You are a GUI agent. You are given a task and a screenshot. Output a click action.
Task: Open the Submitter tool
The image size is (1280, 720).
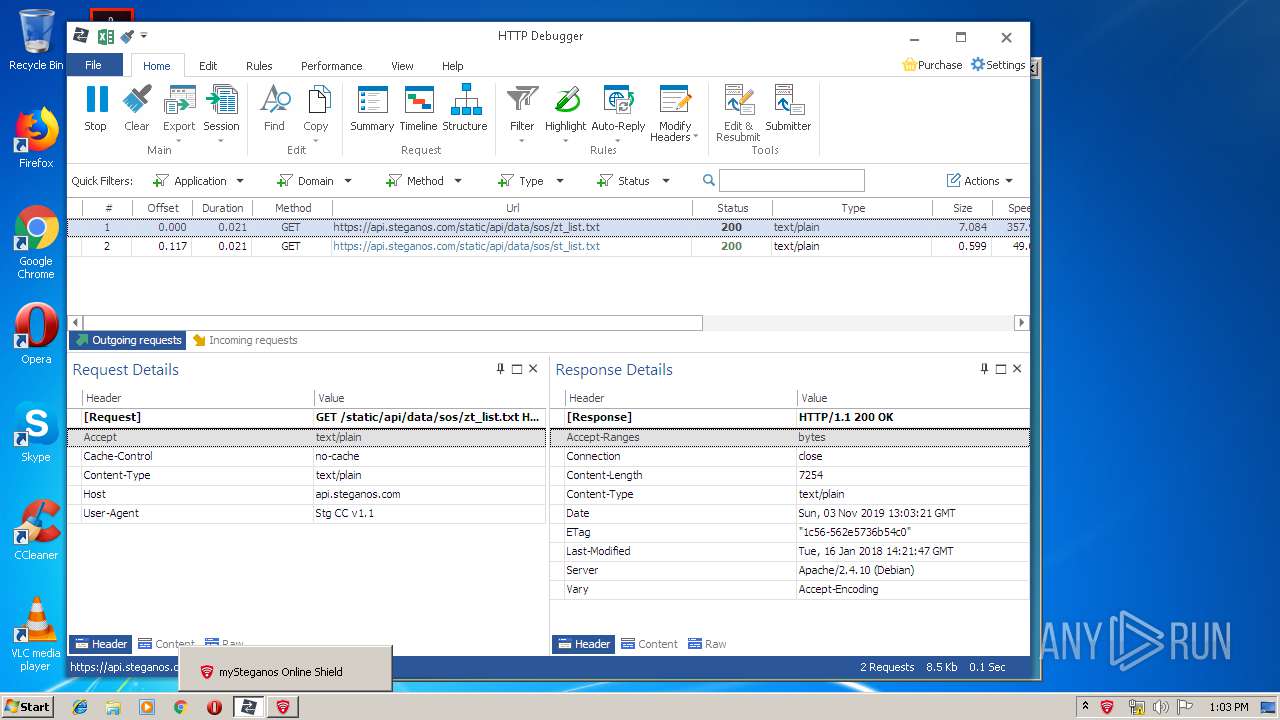tap(788, 109)
